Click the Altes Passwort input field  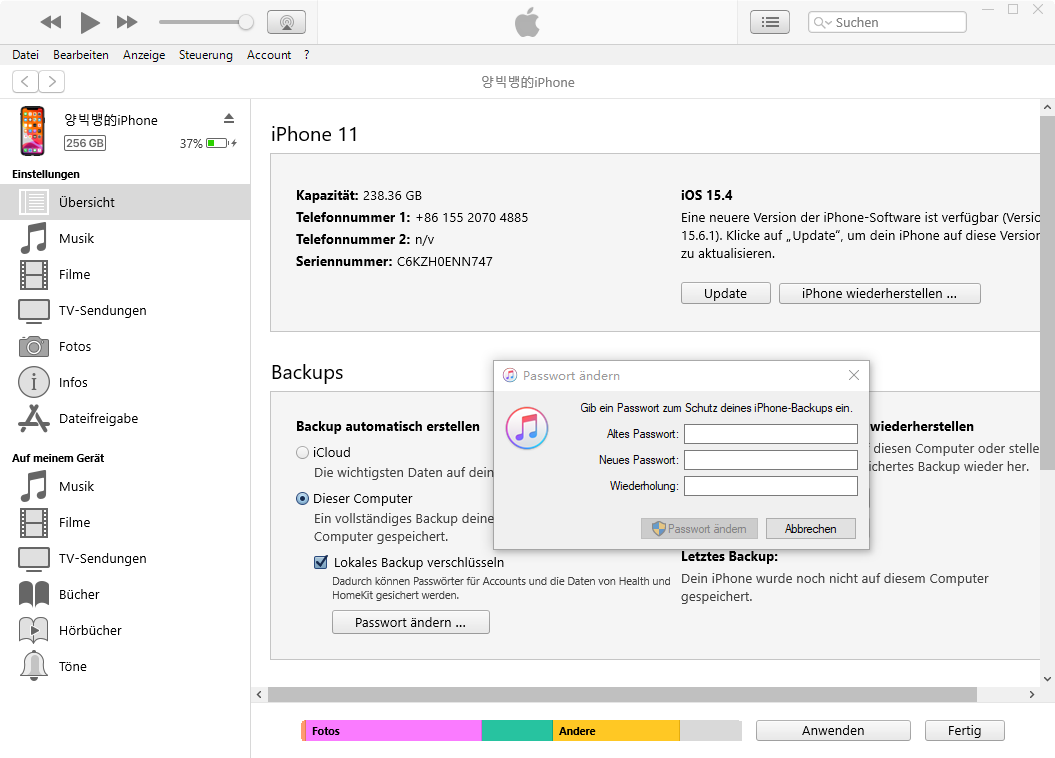(x=770, y=434)
